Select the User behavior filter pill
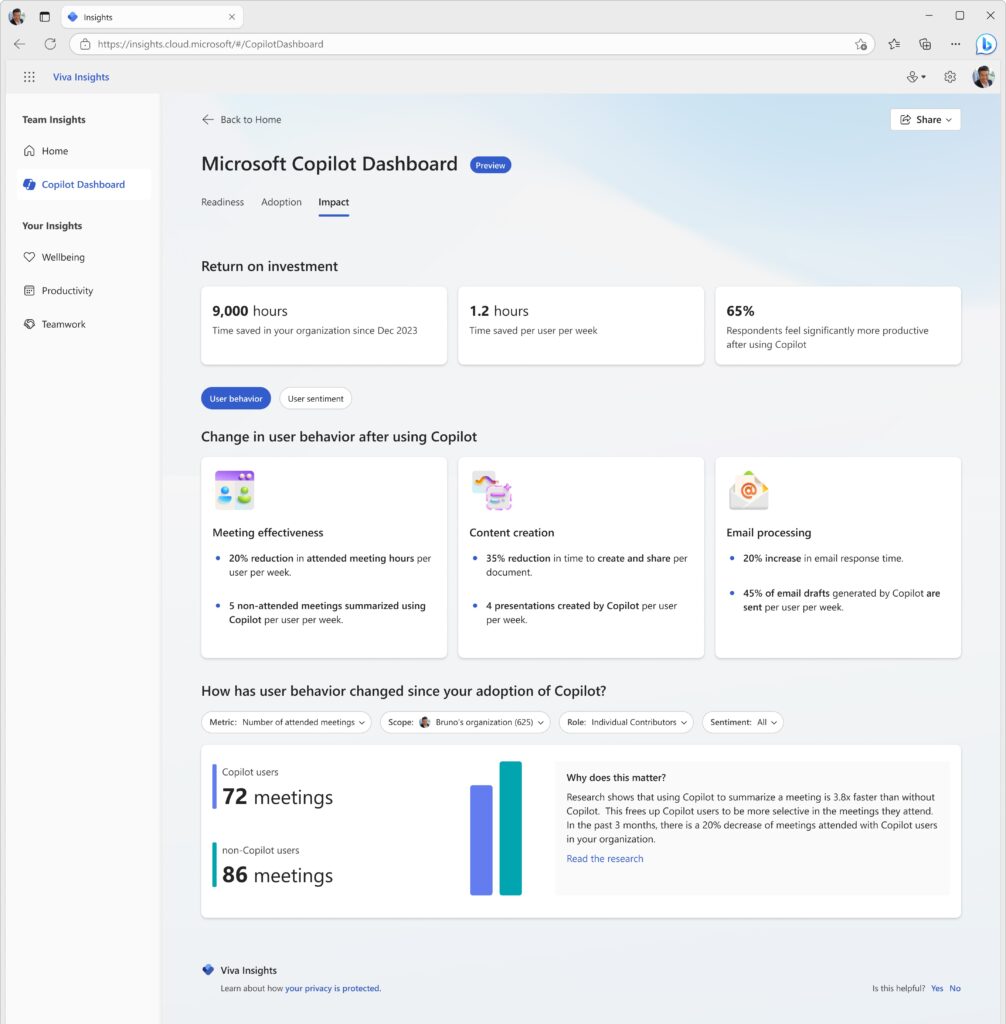The image size is (1006, 1024). point(235,398)
